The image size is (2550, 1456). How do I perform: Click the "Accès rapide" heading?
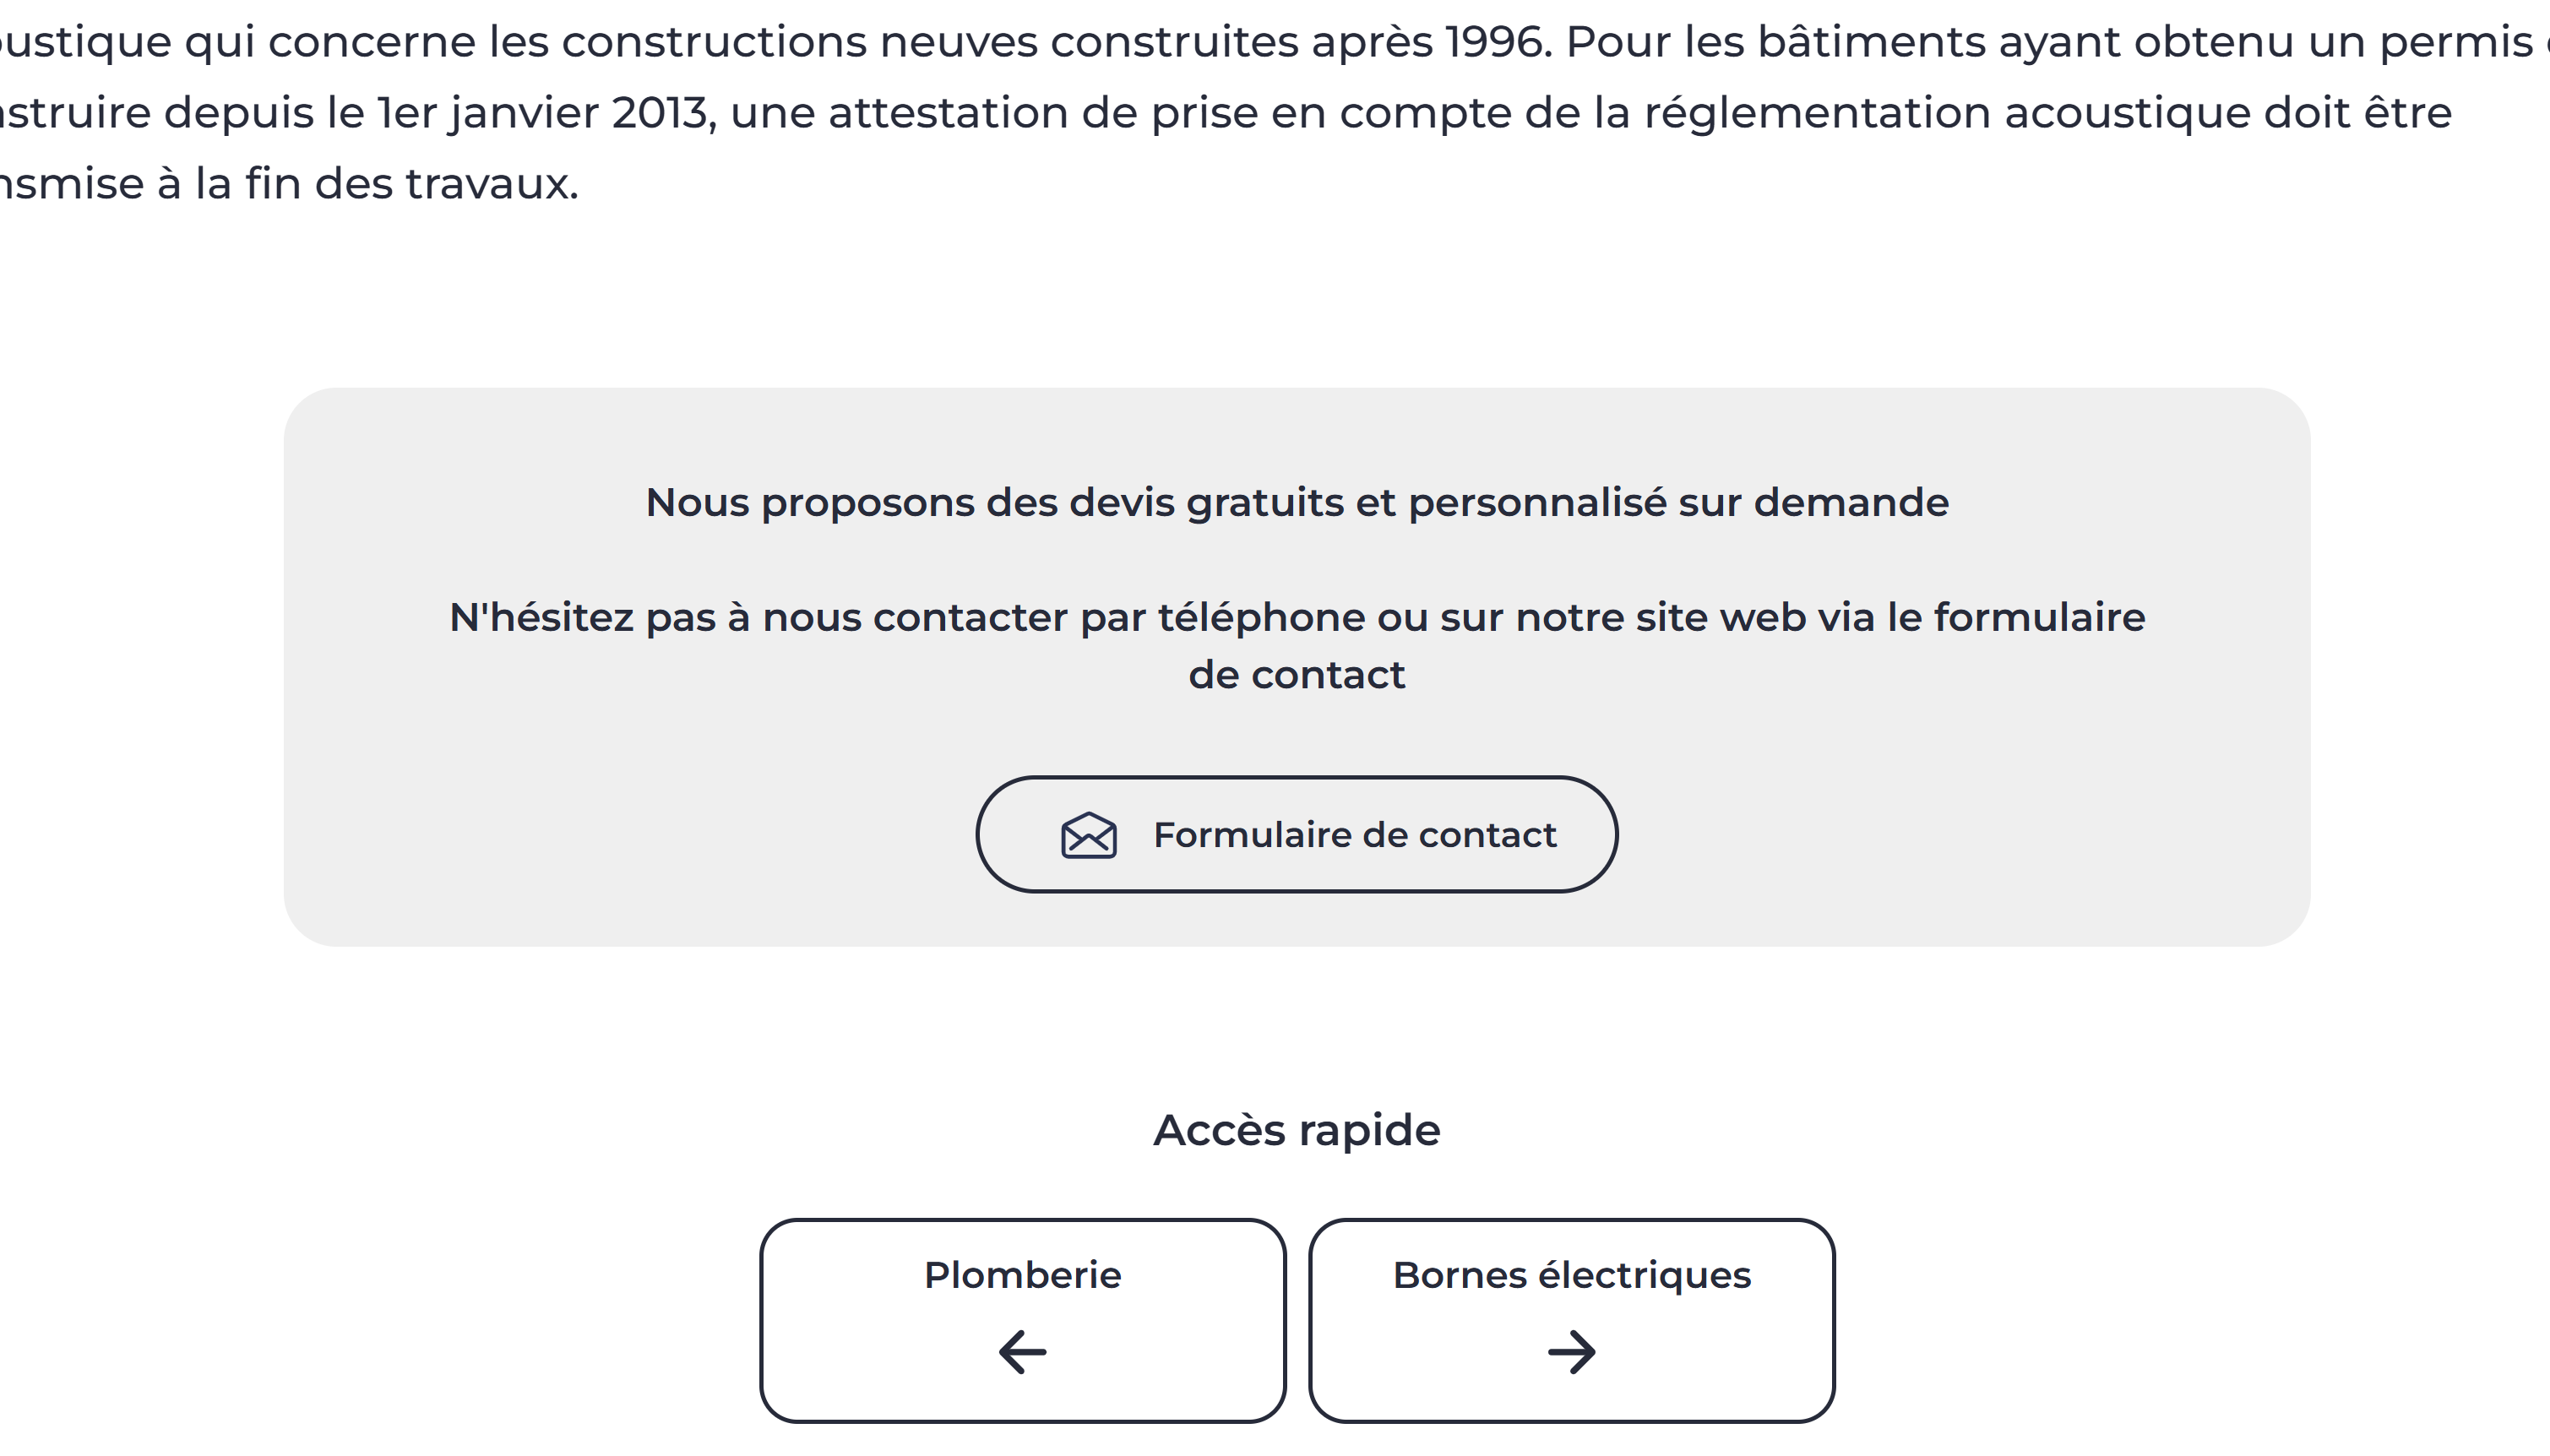1296,1130
